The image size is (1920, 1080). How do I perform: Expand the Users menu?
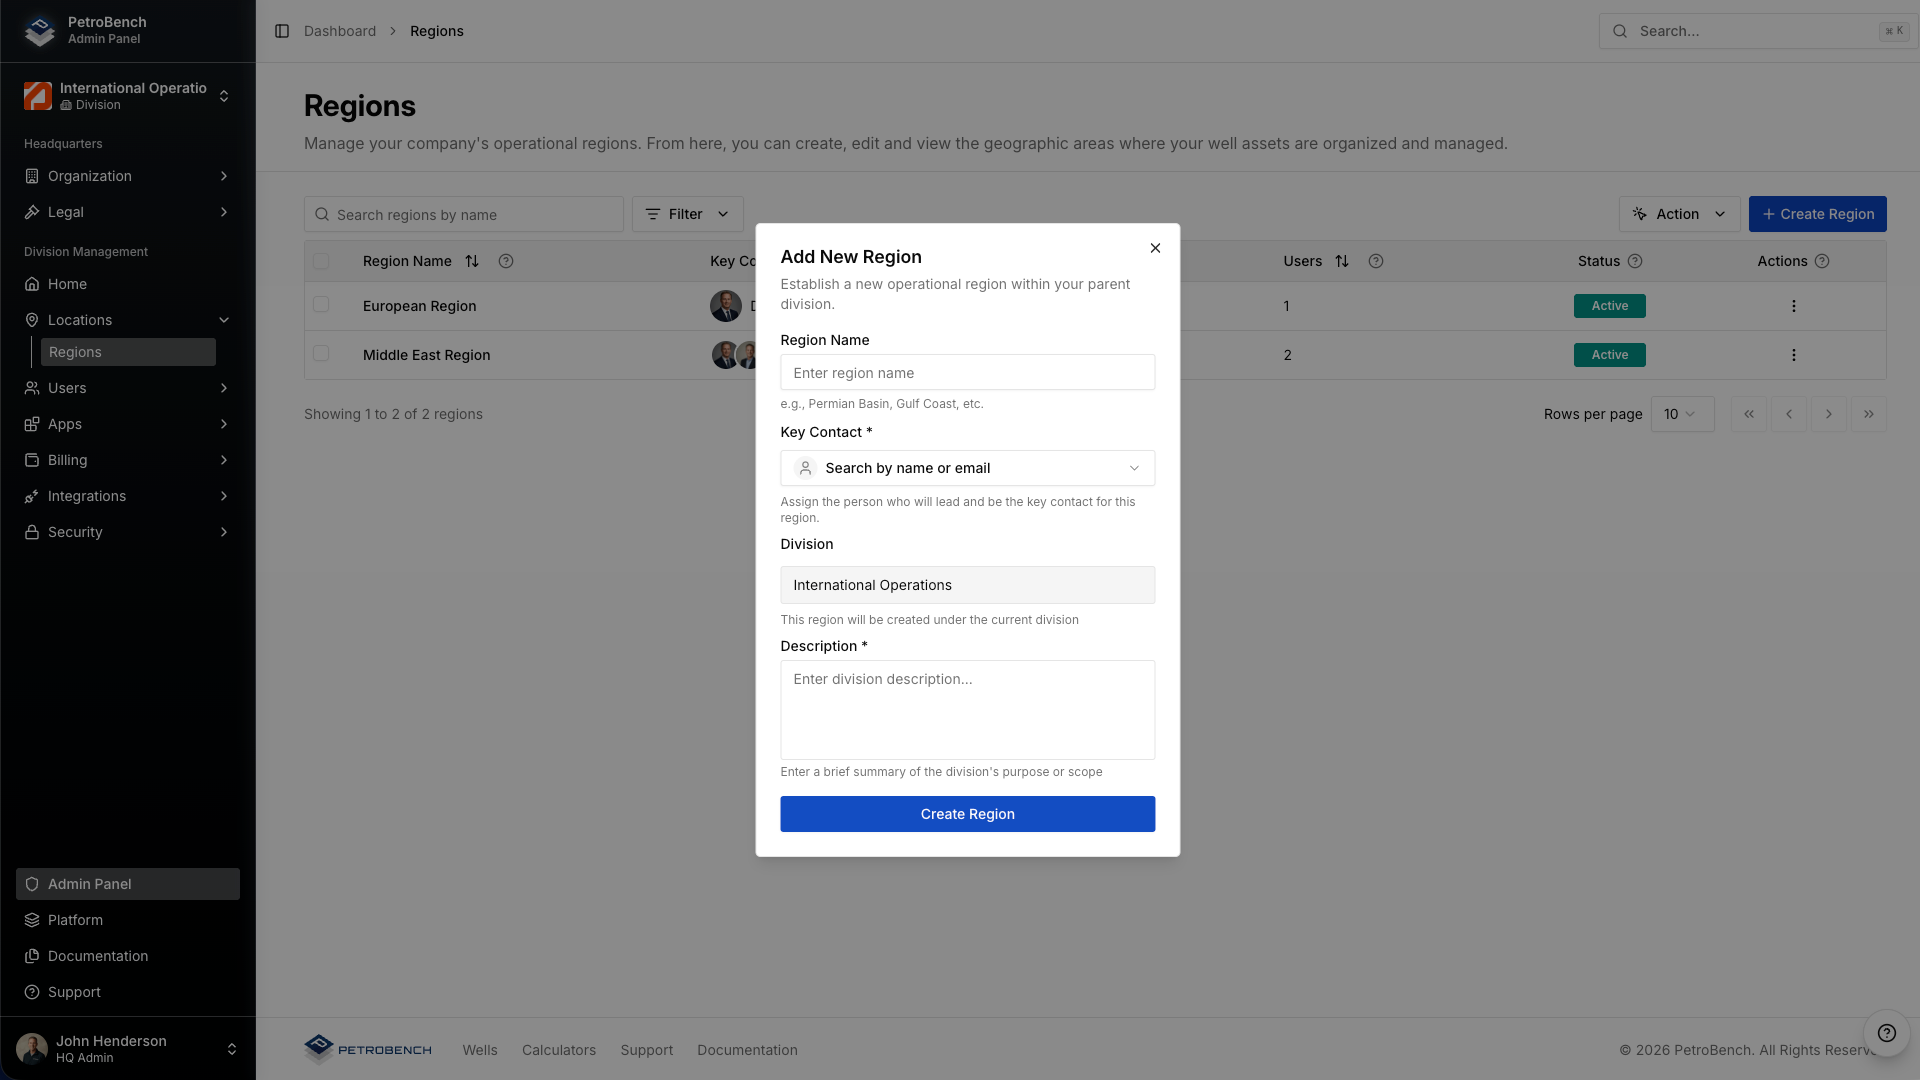click(128, 388)
